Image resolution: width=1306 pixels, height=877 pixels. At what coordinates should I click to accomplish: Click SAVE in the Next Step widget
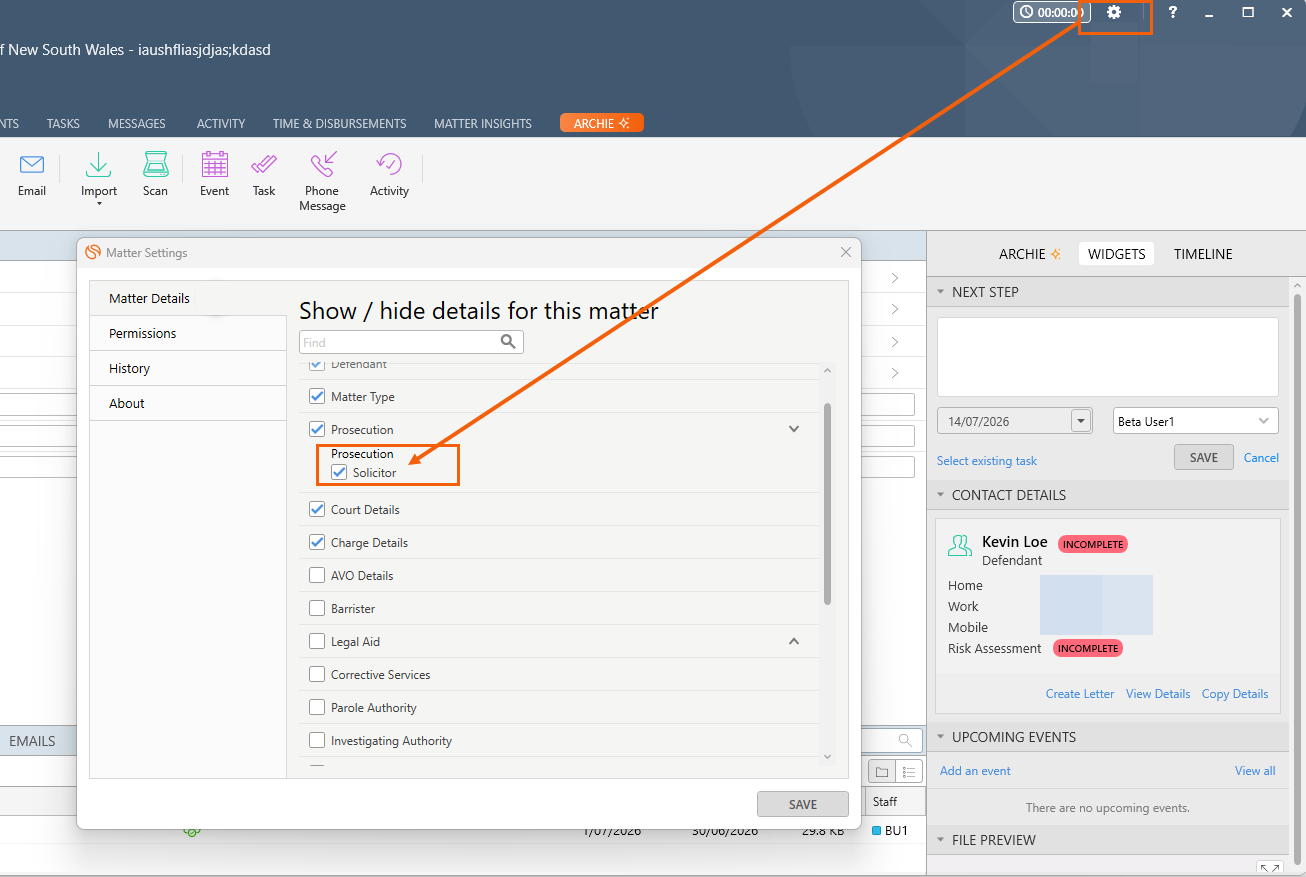click(1204, 457)
